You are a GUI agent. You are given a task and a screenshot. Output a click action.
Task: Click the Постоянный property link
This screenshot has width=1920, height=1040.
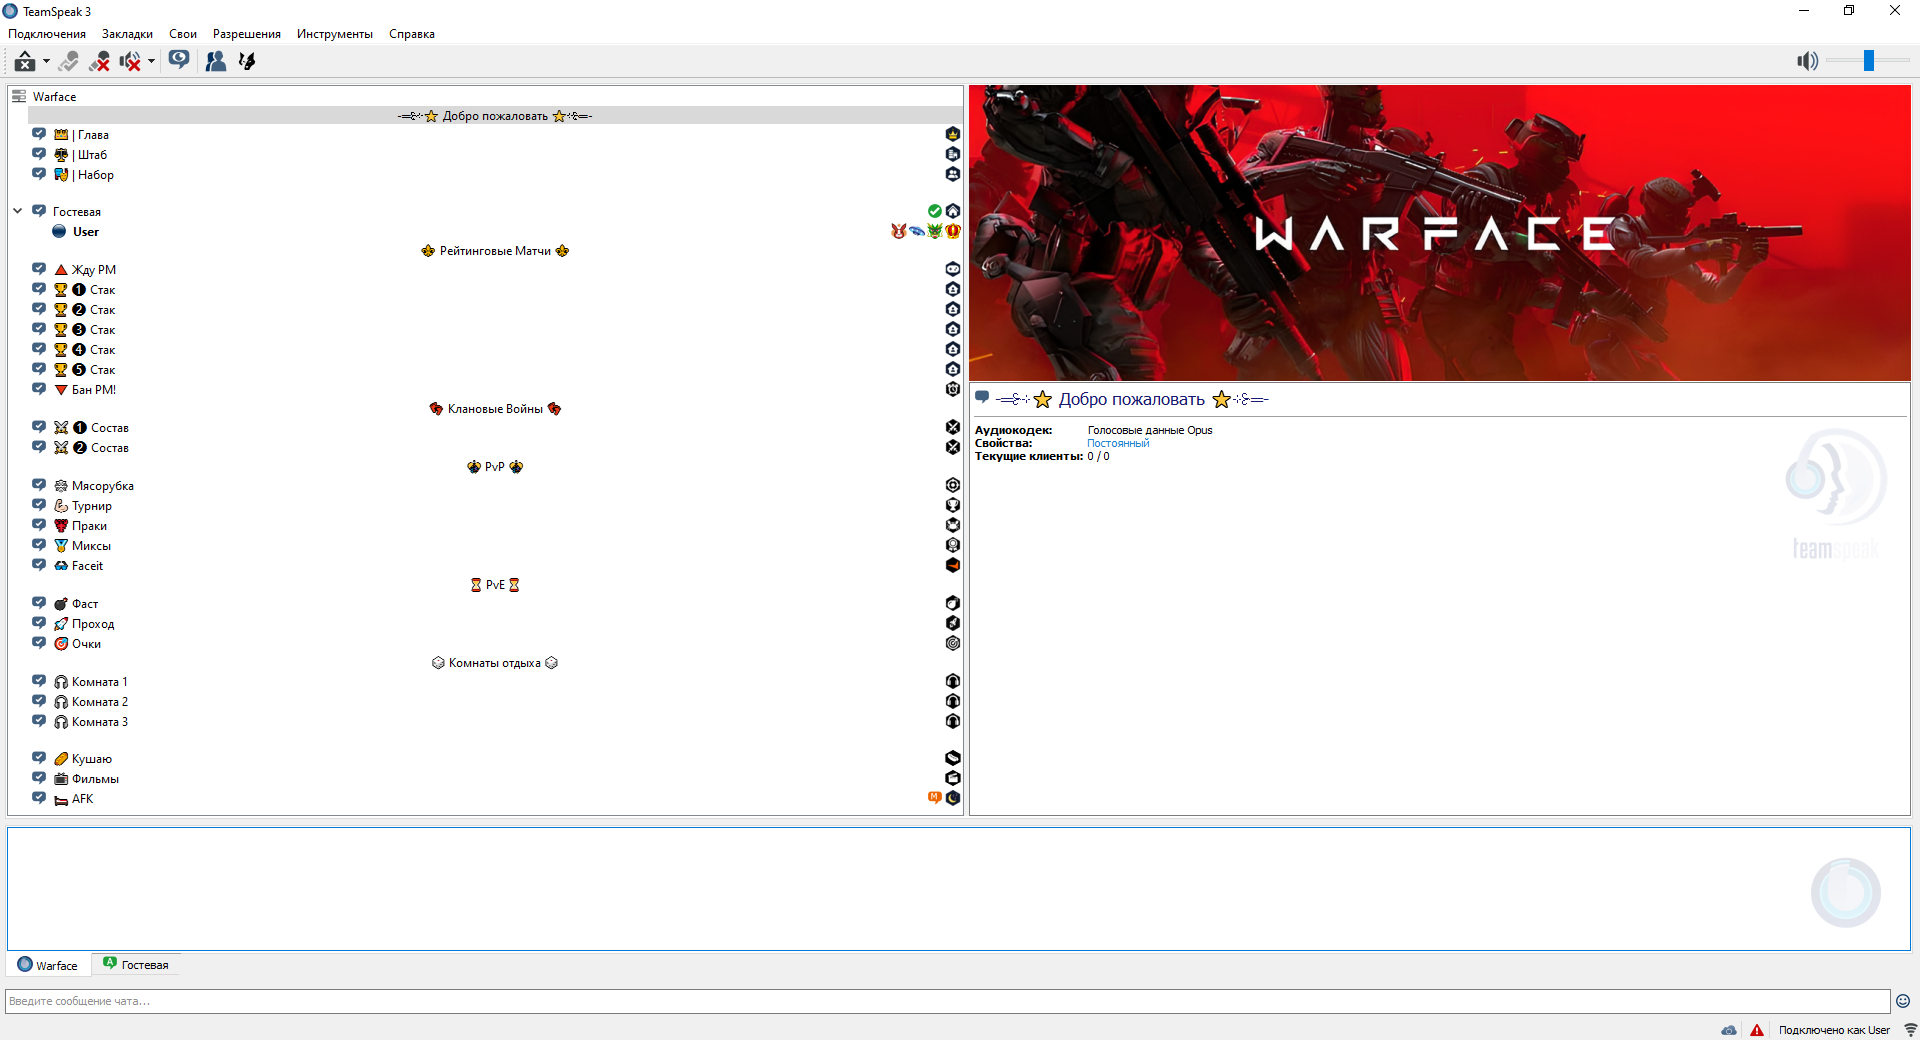click(x=1118, y=443)
